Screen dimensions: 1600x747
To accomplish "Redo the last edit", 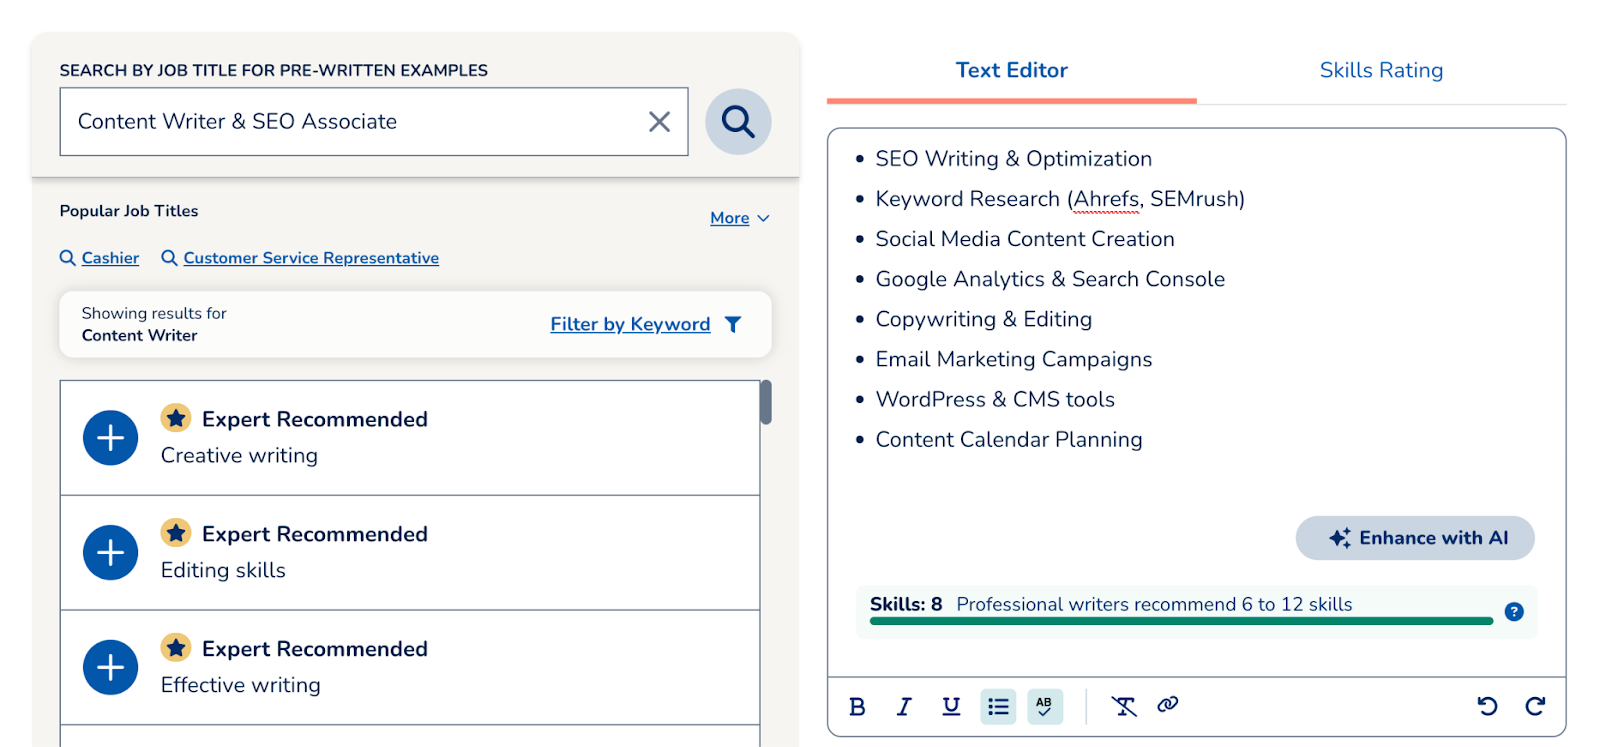I will click(x=1535, y=706).
